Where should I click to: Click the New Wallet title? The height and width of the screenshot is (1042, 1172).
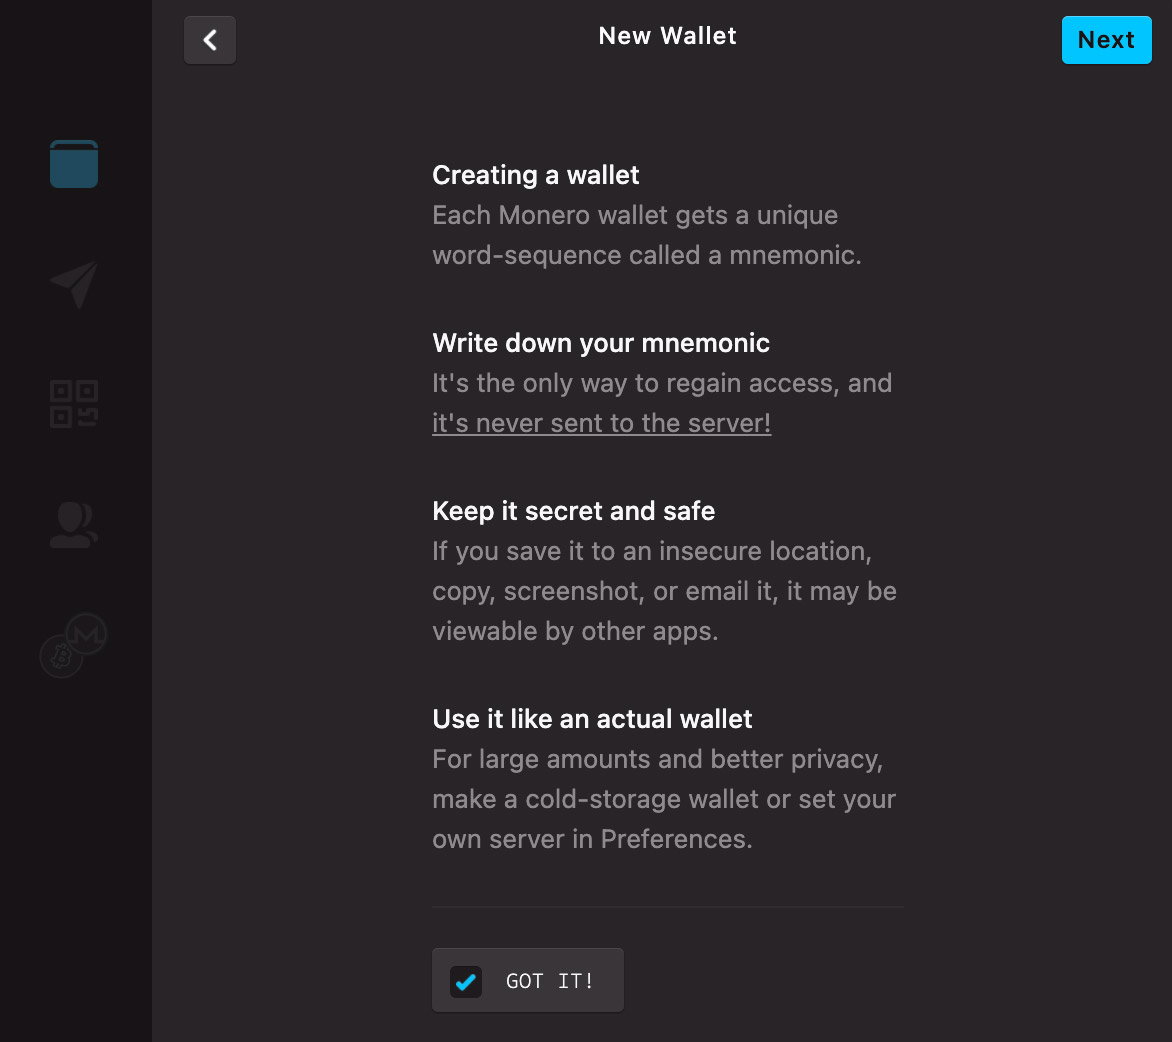pyautogui.click(x=667, y=36)
